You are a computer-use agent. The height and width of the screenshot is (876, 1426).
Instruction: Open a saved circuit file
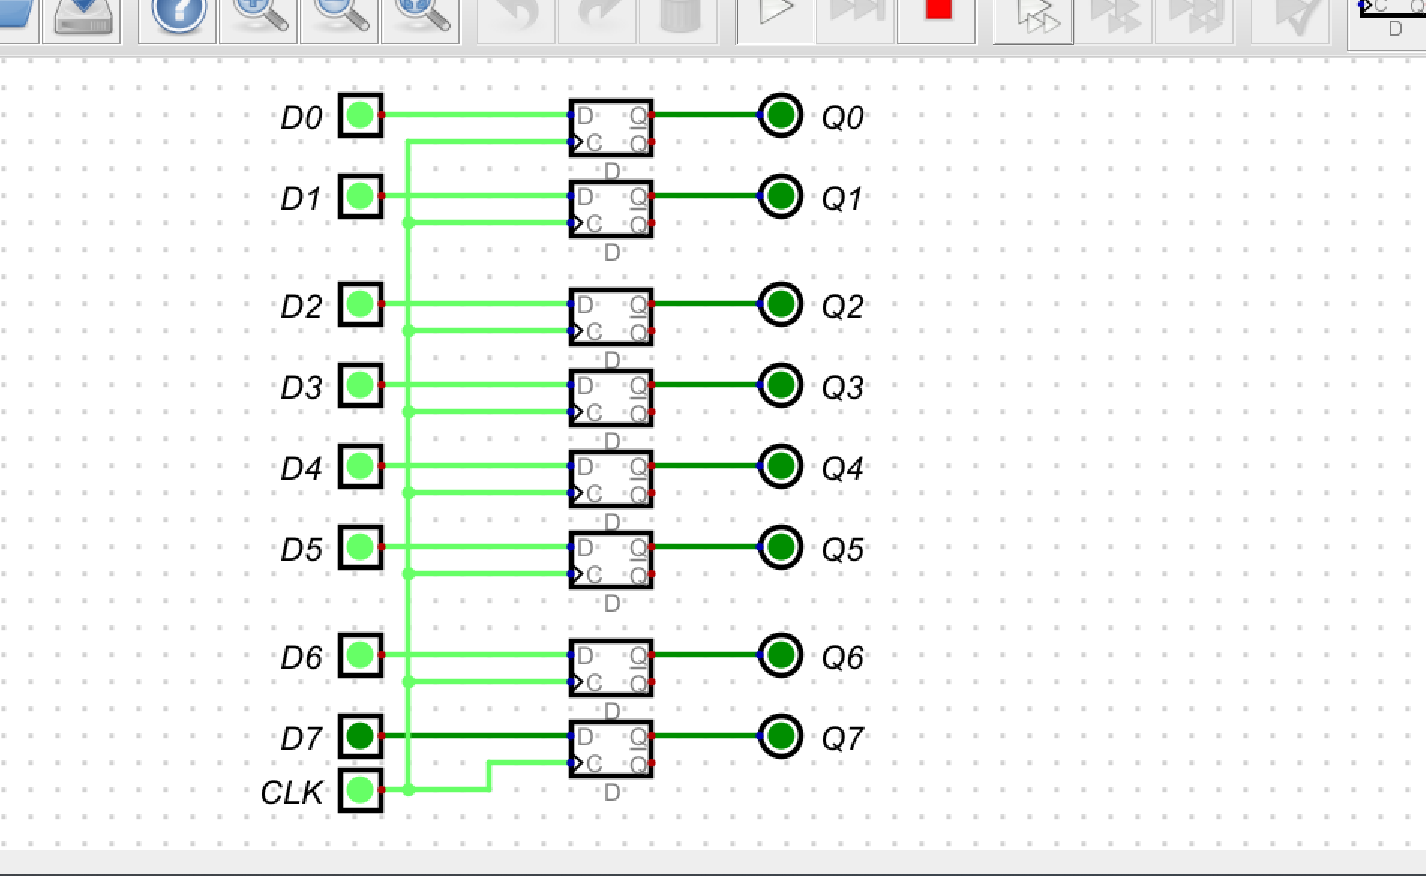click(15, 15)
